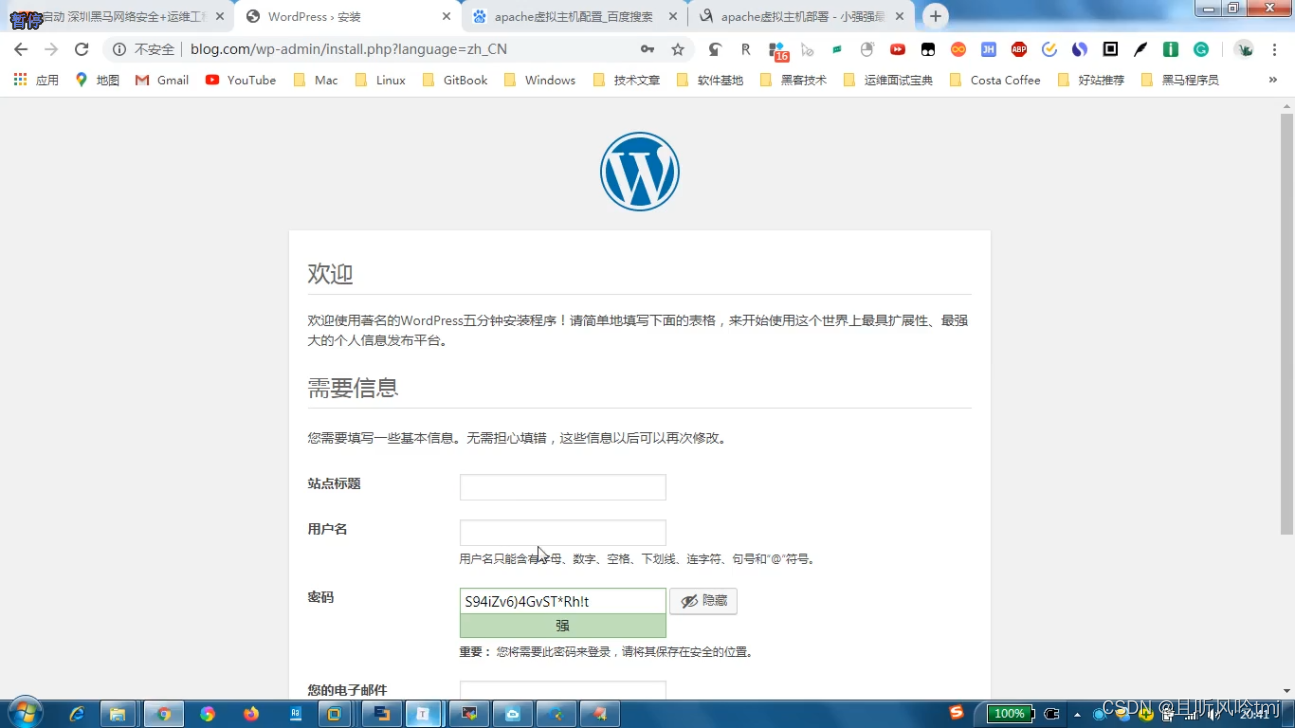Image resolution: width=1295 pixels, height=728 pixels.
Task: Bookmark this page with the star icon
Action: (x=675, y=48)
